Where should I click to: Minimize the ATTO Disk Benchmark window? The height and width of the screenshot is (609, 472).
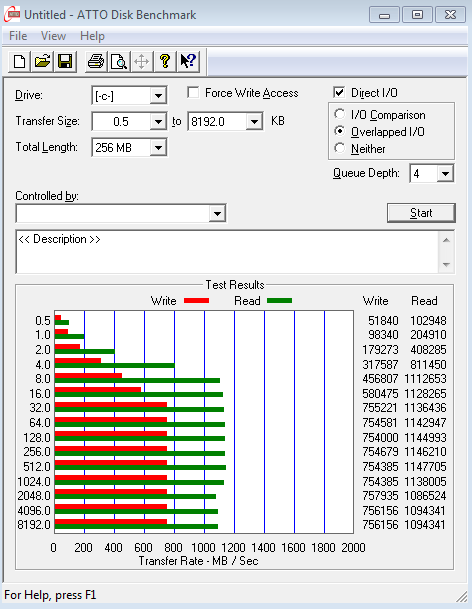384,15
